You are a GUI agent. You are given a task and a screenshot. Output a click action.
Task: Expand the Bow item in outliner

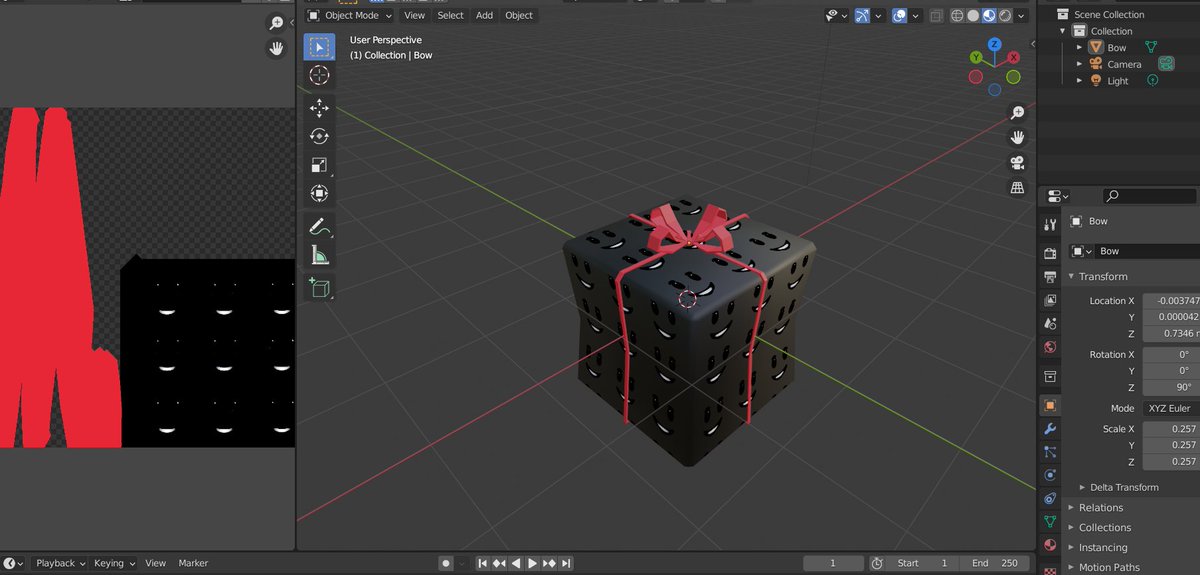click(x=1079, y=47)
